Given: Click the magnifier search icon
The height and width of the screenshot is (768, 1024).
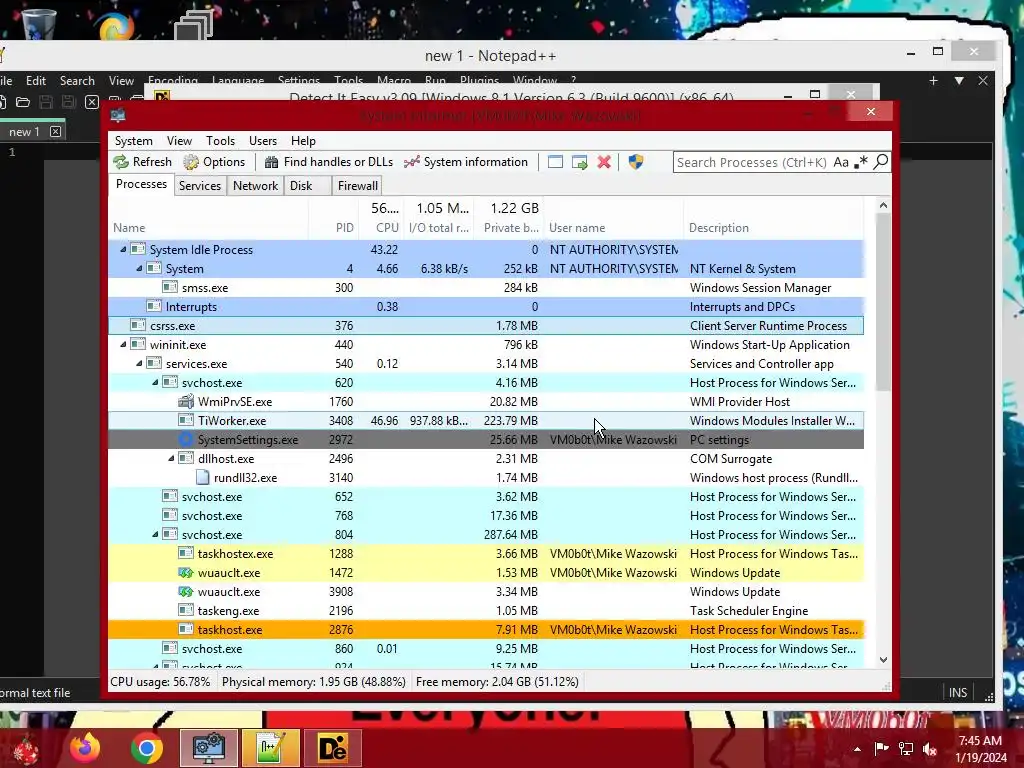Looking at the screenshot, I should click(x=880, y=161).
